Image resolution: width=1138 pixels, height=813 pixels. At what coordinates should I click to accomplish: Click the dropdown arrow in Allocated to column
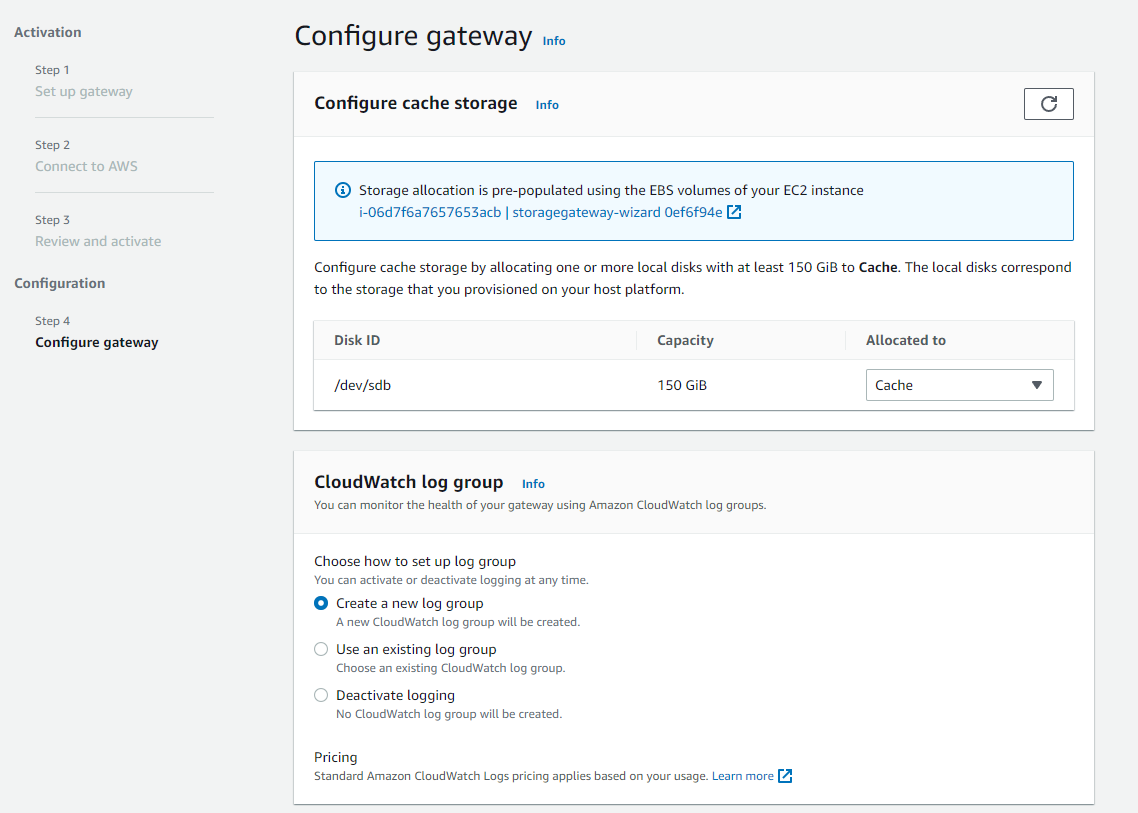pyautogui.click(x=1037, y=385)
